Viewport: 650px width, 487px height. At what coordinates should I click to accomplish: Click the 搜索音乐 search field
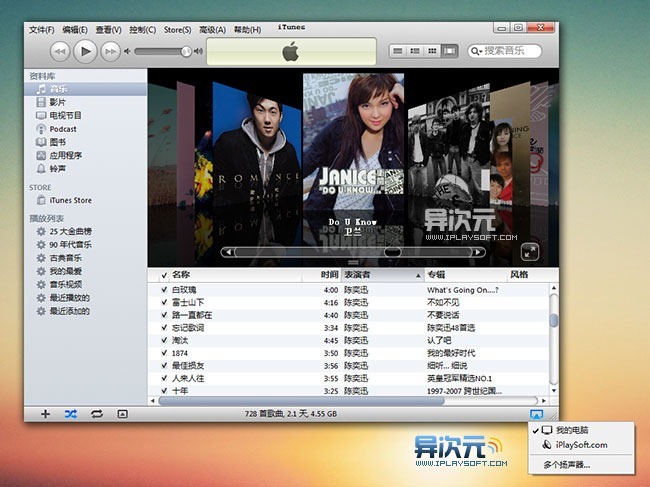(x=504, y=51)
